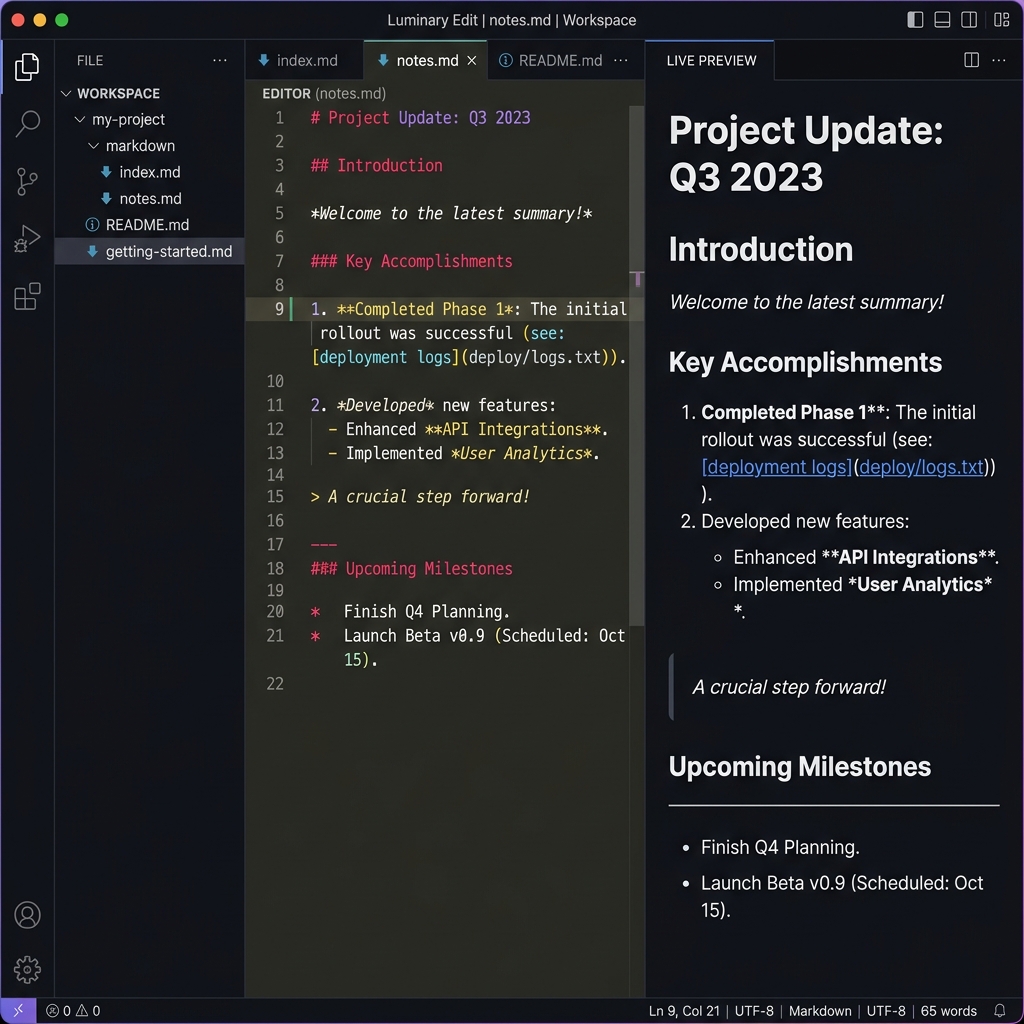Open the Manage gear icon

[27, 970]
